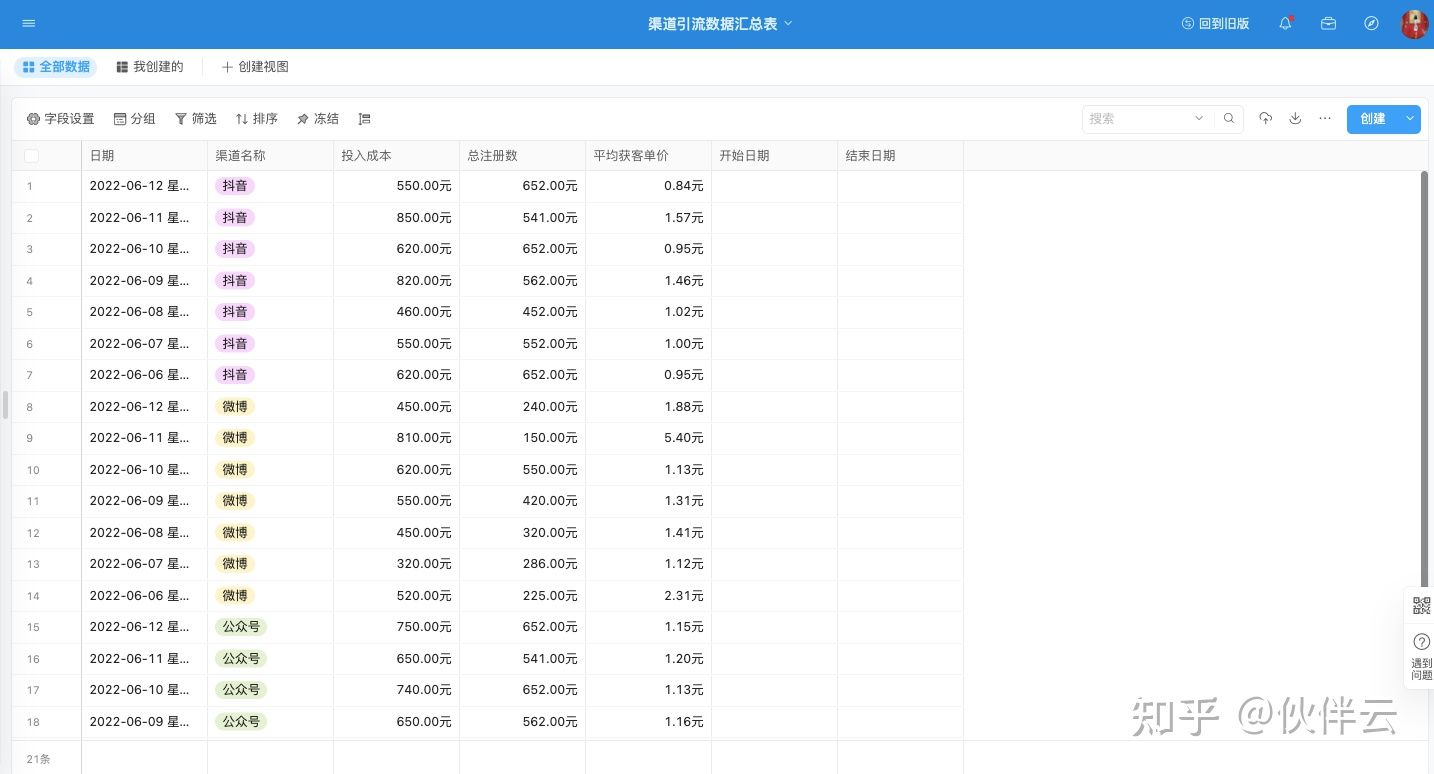Image resolution: width=1434 pixels, height=774 pixels.
Task: Open the 筛选 filter option
Action: [195, 119]
